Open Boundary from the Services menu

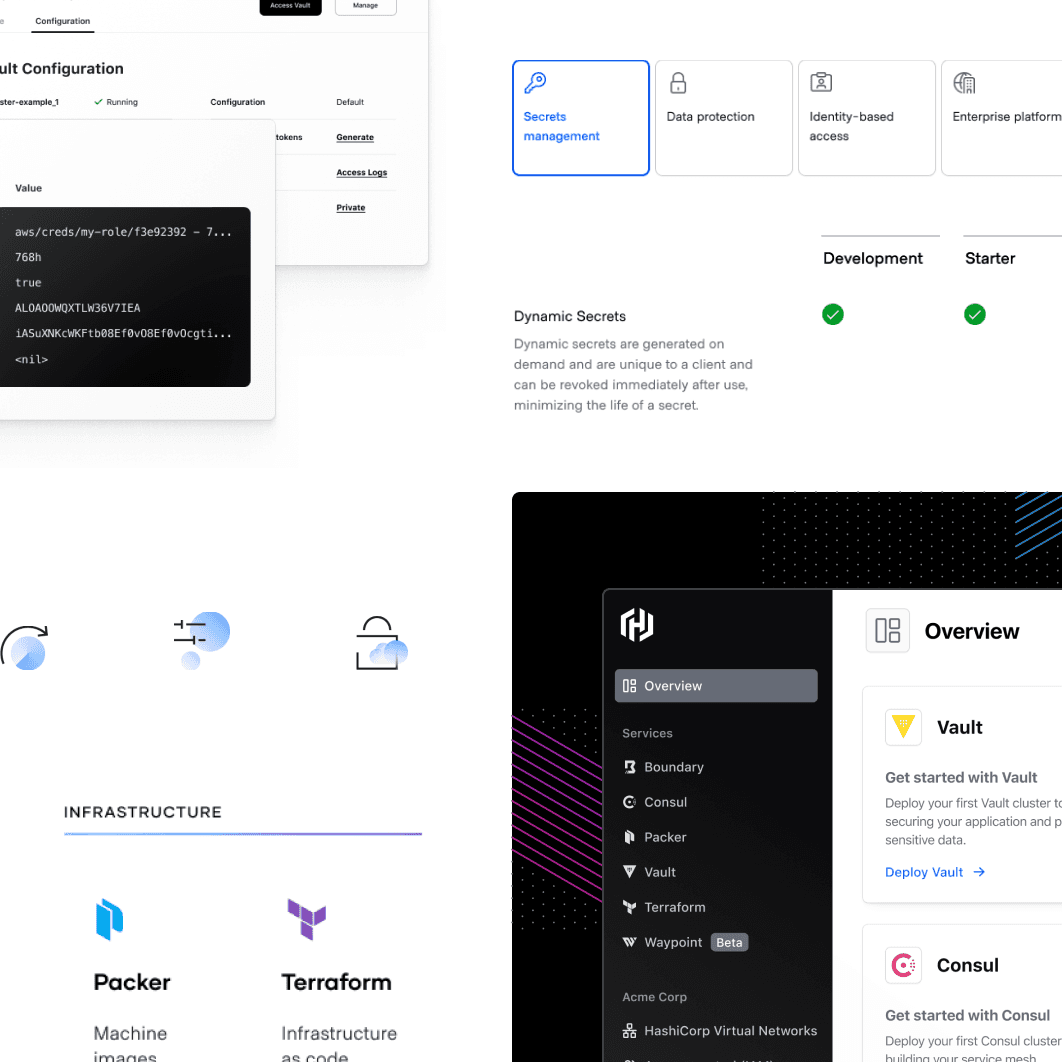pyautogui.click(x=673, y=767)
